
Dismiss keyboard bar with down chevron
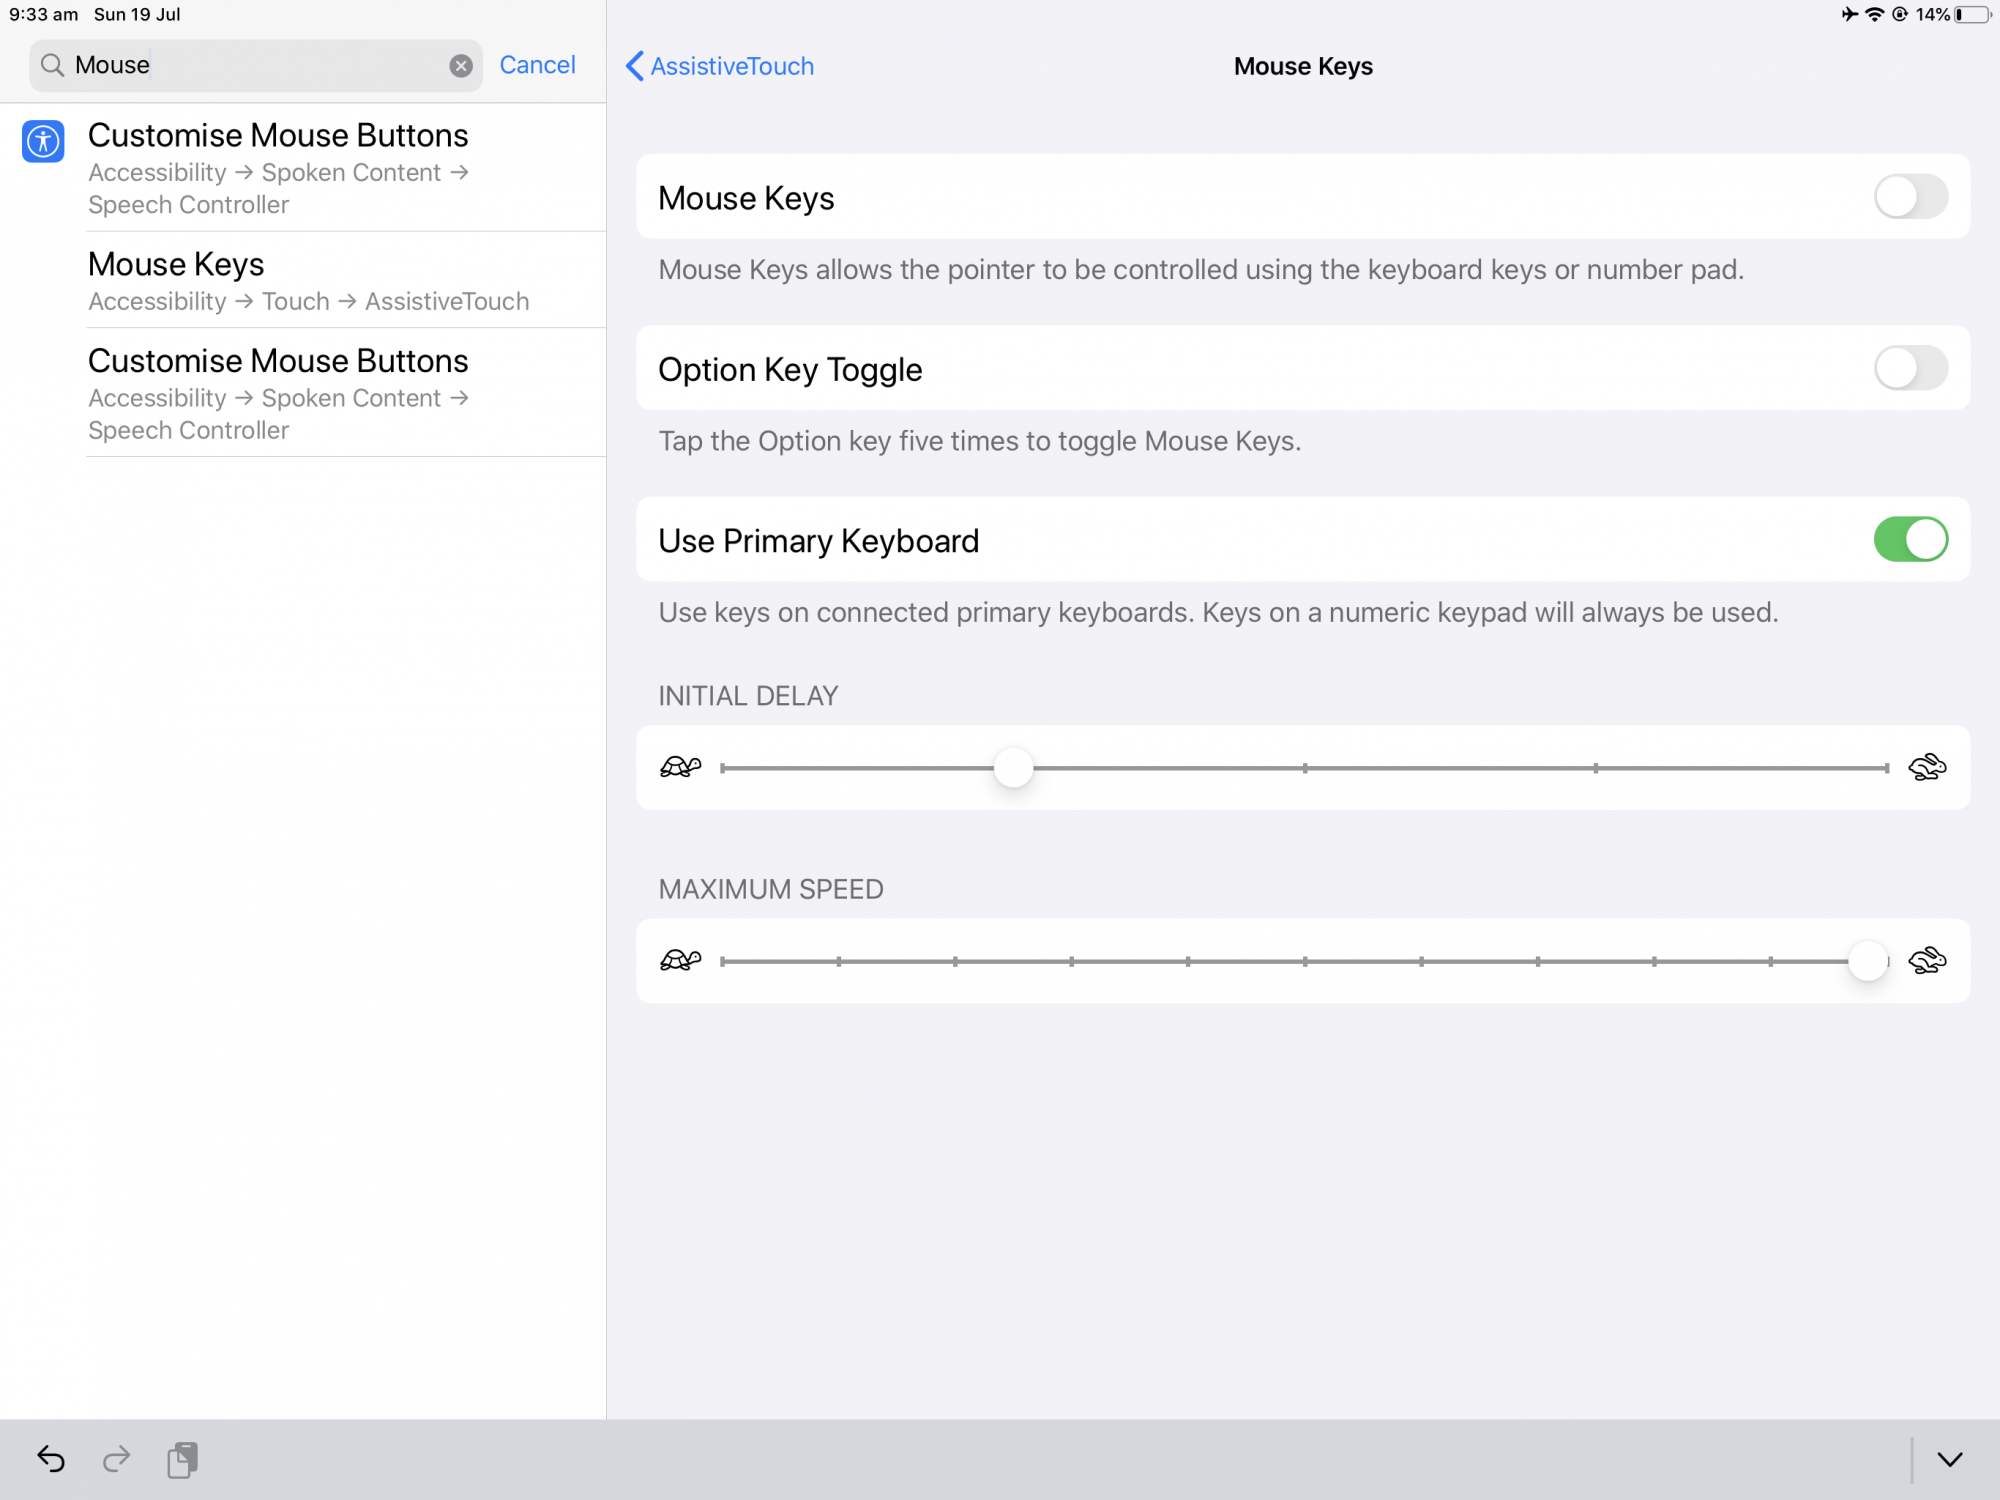(x=1949, y=1459)
